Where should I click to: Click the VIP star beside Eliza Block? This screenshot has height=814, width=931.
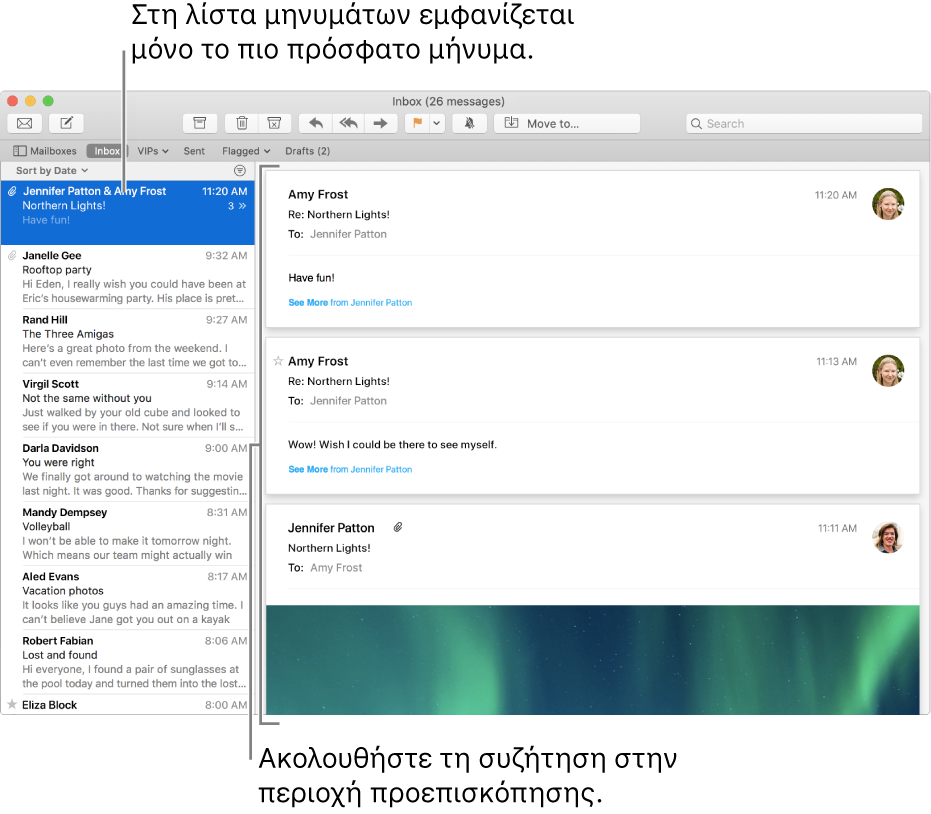[x=12, y=704]
